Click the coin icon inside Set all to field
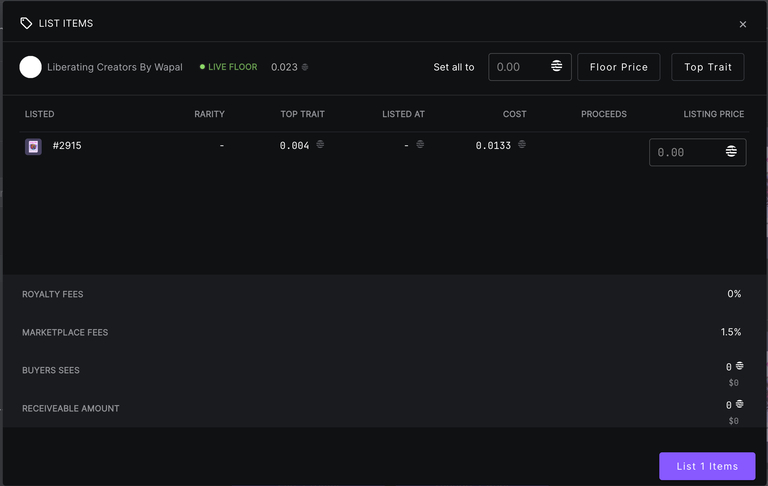 point(557,67)
